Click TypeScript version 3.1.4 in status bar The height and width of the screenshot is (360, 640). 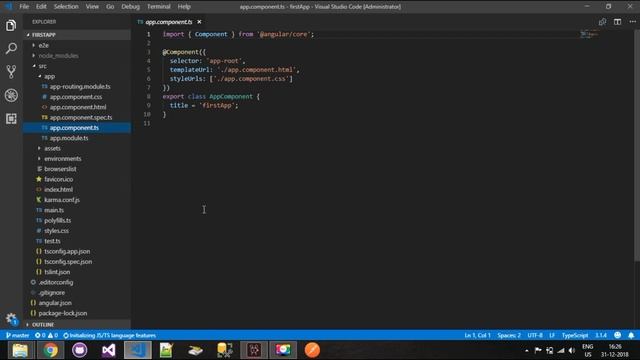tap(600, 335)
